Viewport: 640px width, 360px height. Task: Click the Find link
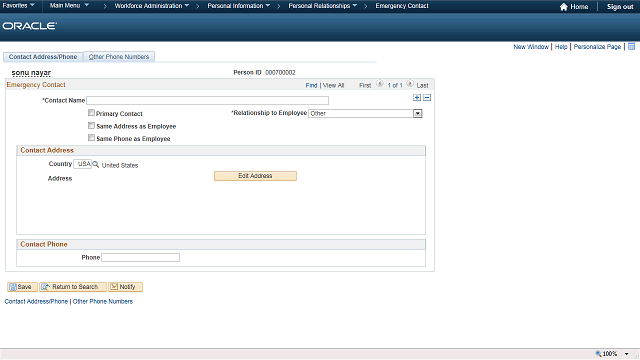pyautogui.click(x=311, y=85)
